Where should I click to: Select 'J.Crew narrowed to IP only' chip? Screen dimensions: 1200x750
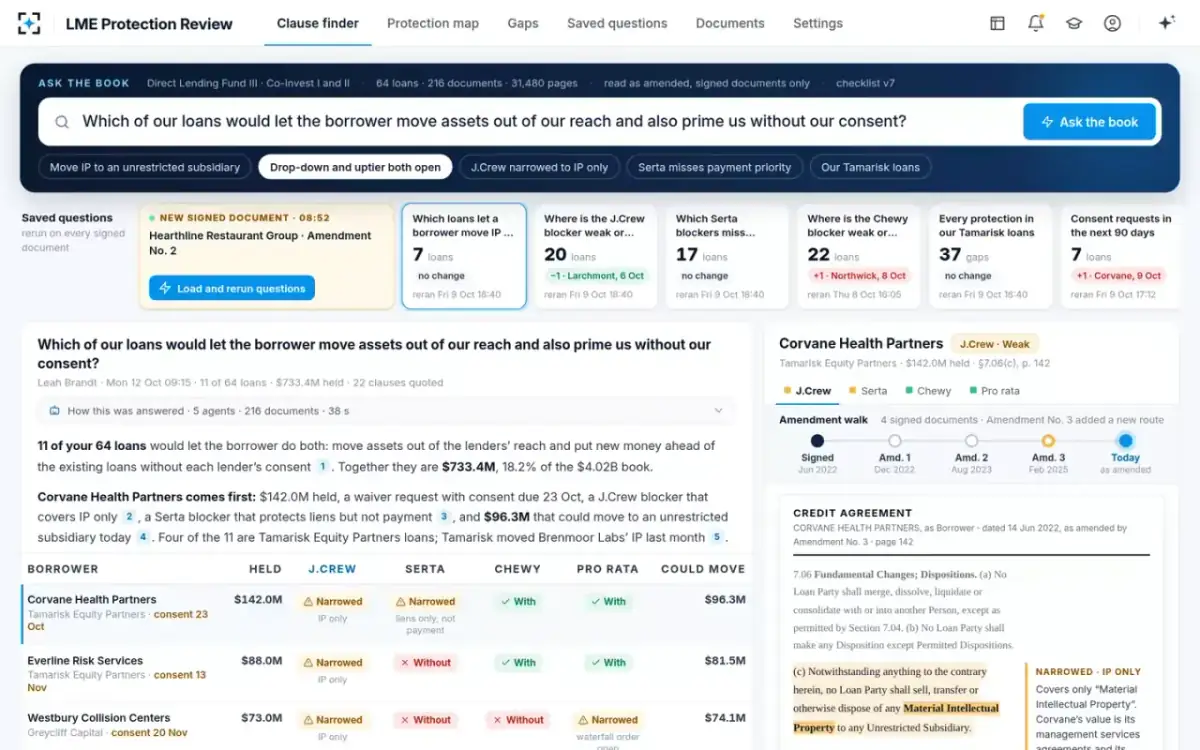click(x=540, y=167)
